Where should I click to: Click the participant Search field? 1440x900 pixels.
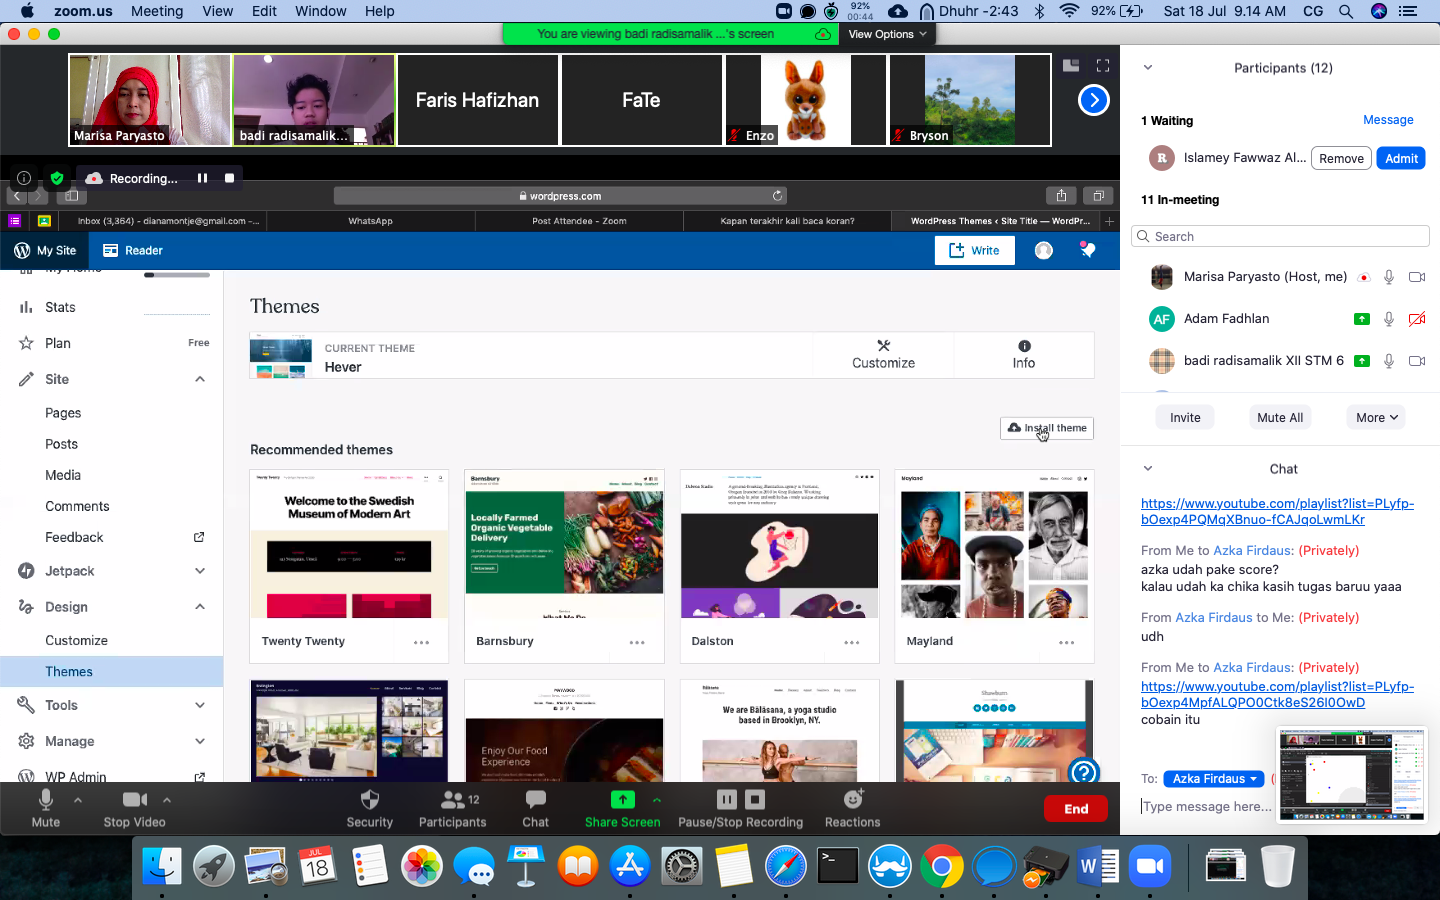click(x=1280, y=236)
